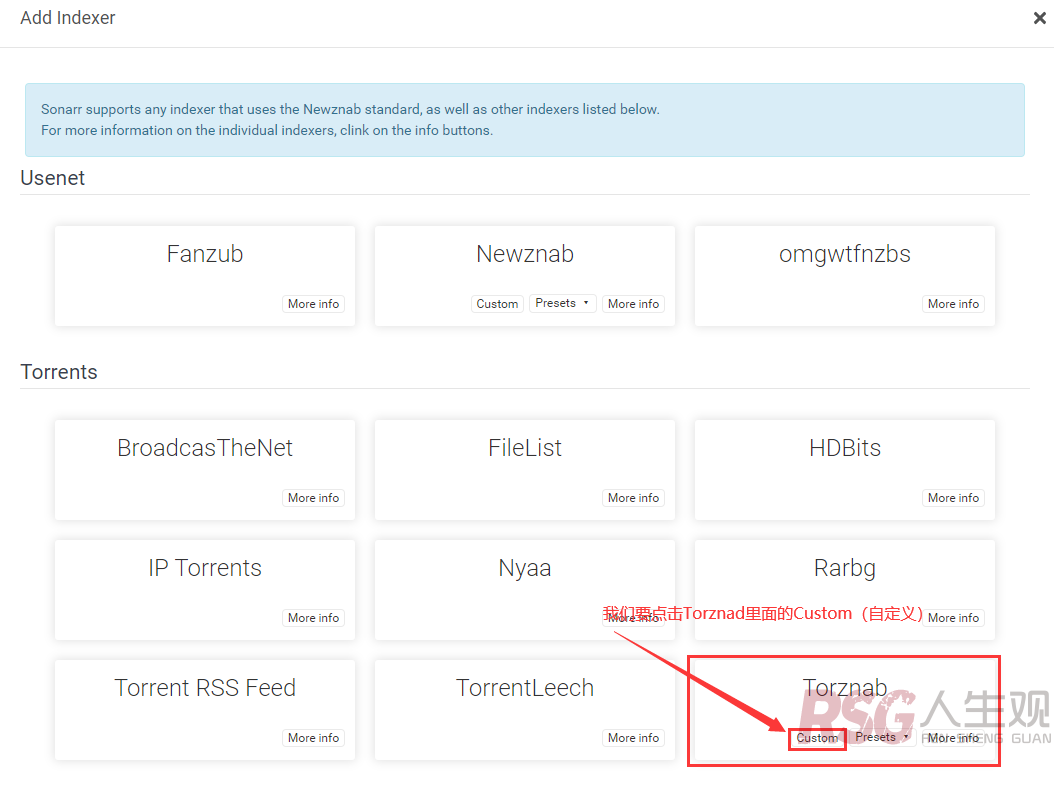Image resolution: width=1054 pixels, height=789 pixels.
Task: Open More info for omgwtfnzbs
Action: (x=953, y=304)
